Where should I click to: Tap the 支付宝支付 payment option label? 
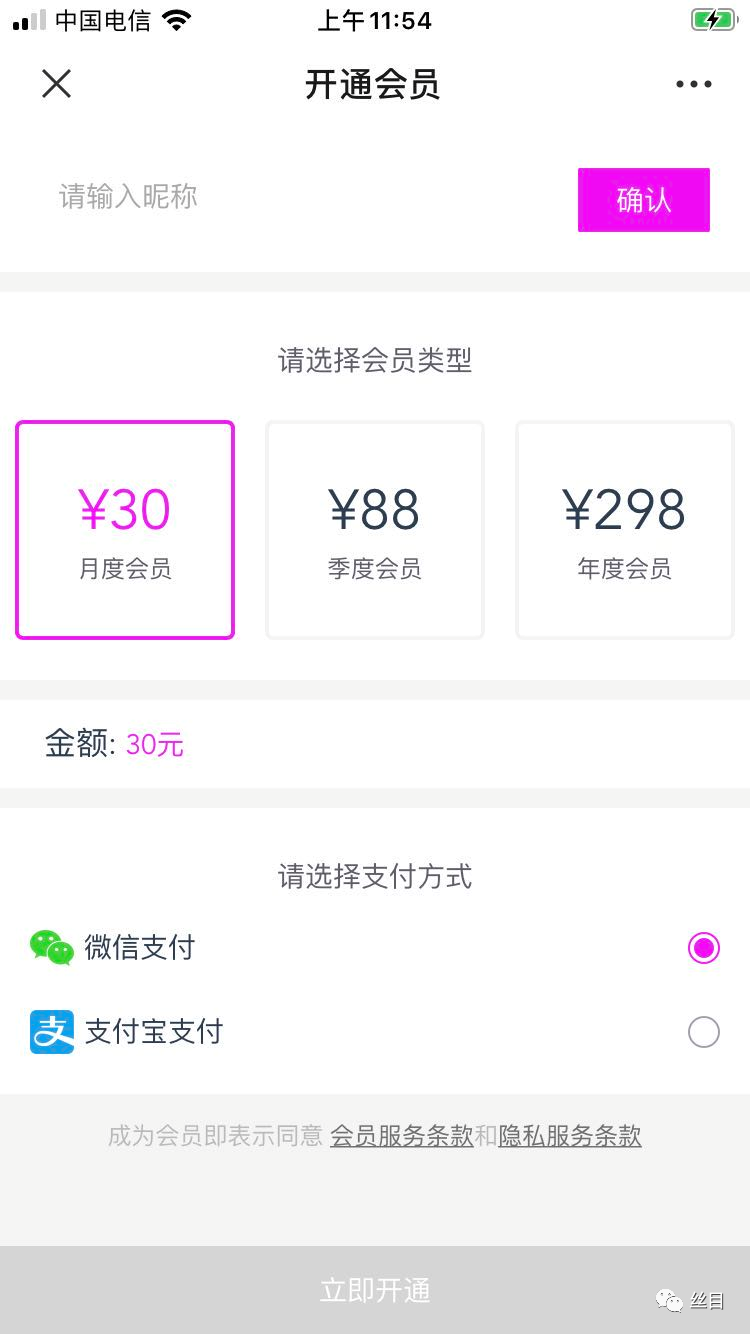coord(153,1032)
